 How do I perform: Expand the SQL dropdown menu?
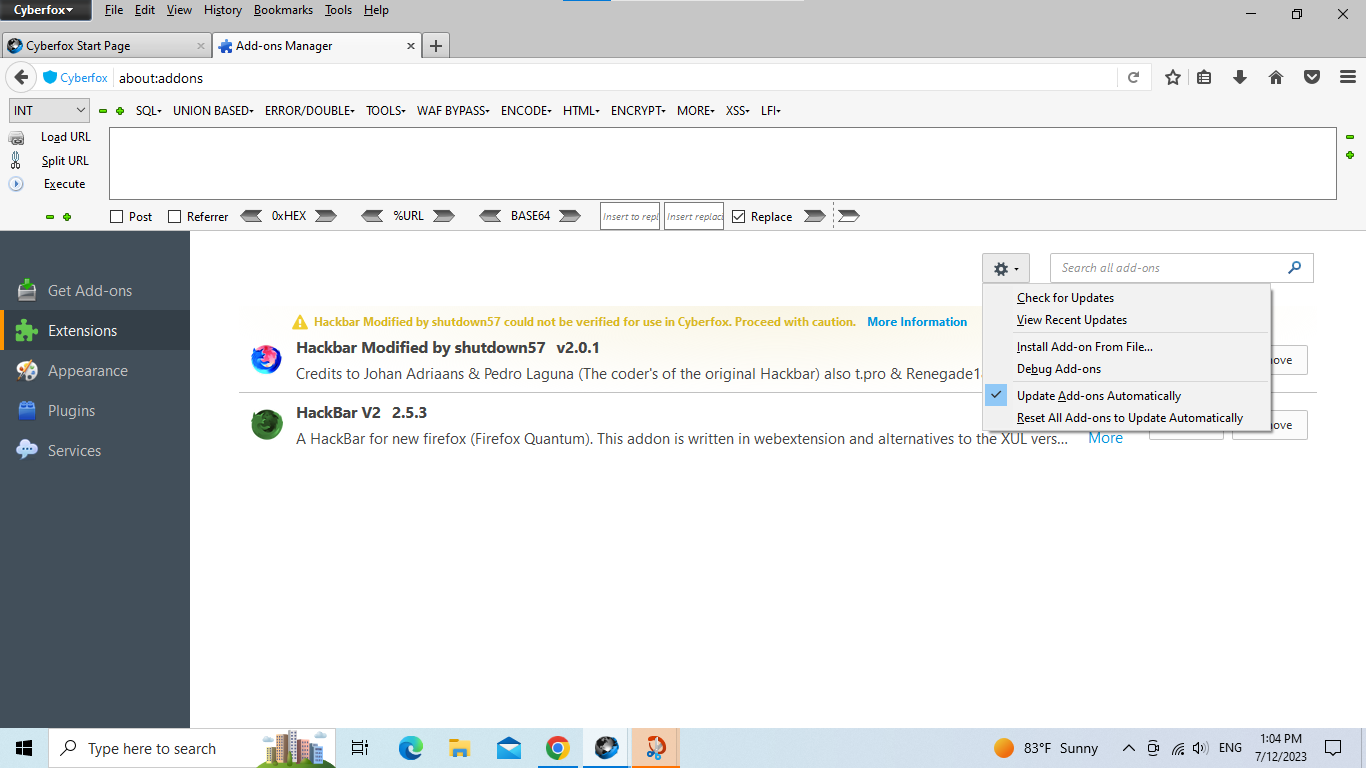[x=149, y=111]
